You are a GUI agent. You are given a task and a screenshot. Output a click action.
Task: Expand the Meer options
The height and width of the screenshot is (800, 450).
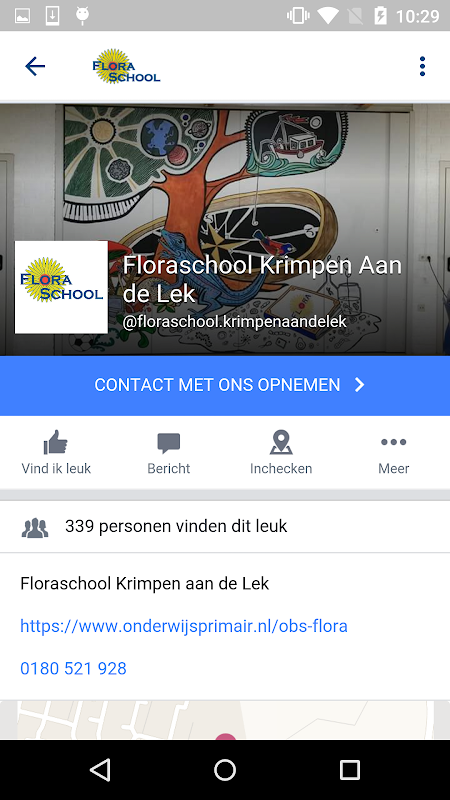tap(393, 453)
